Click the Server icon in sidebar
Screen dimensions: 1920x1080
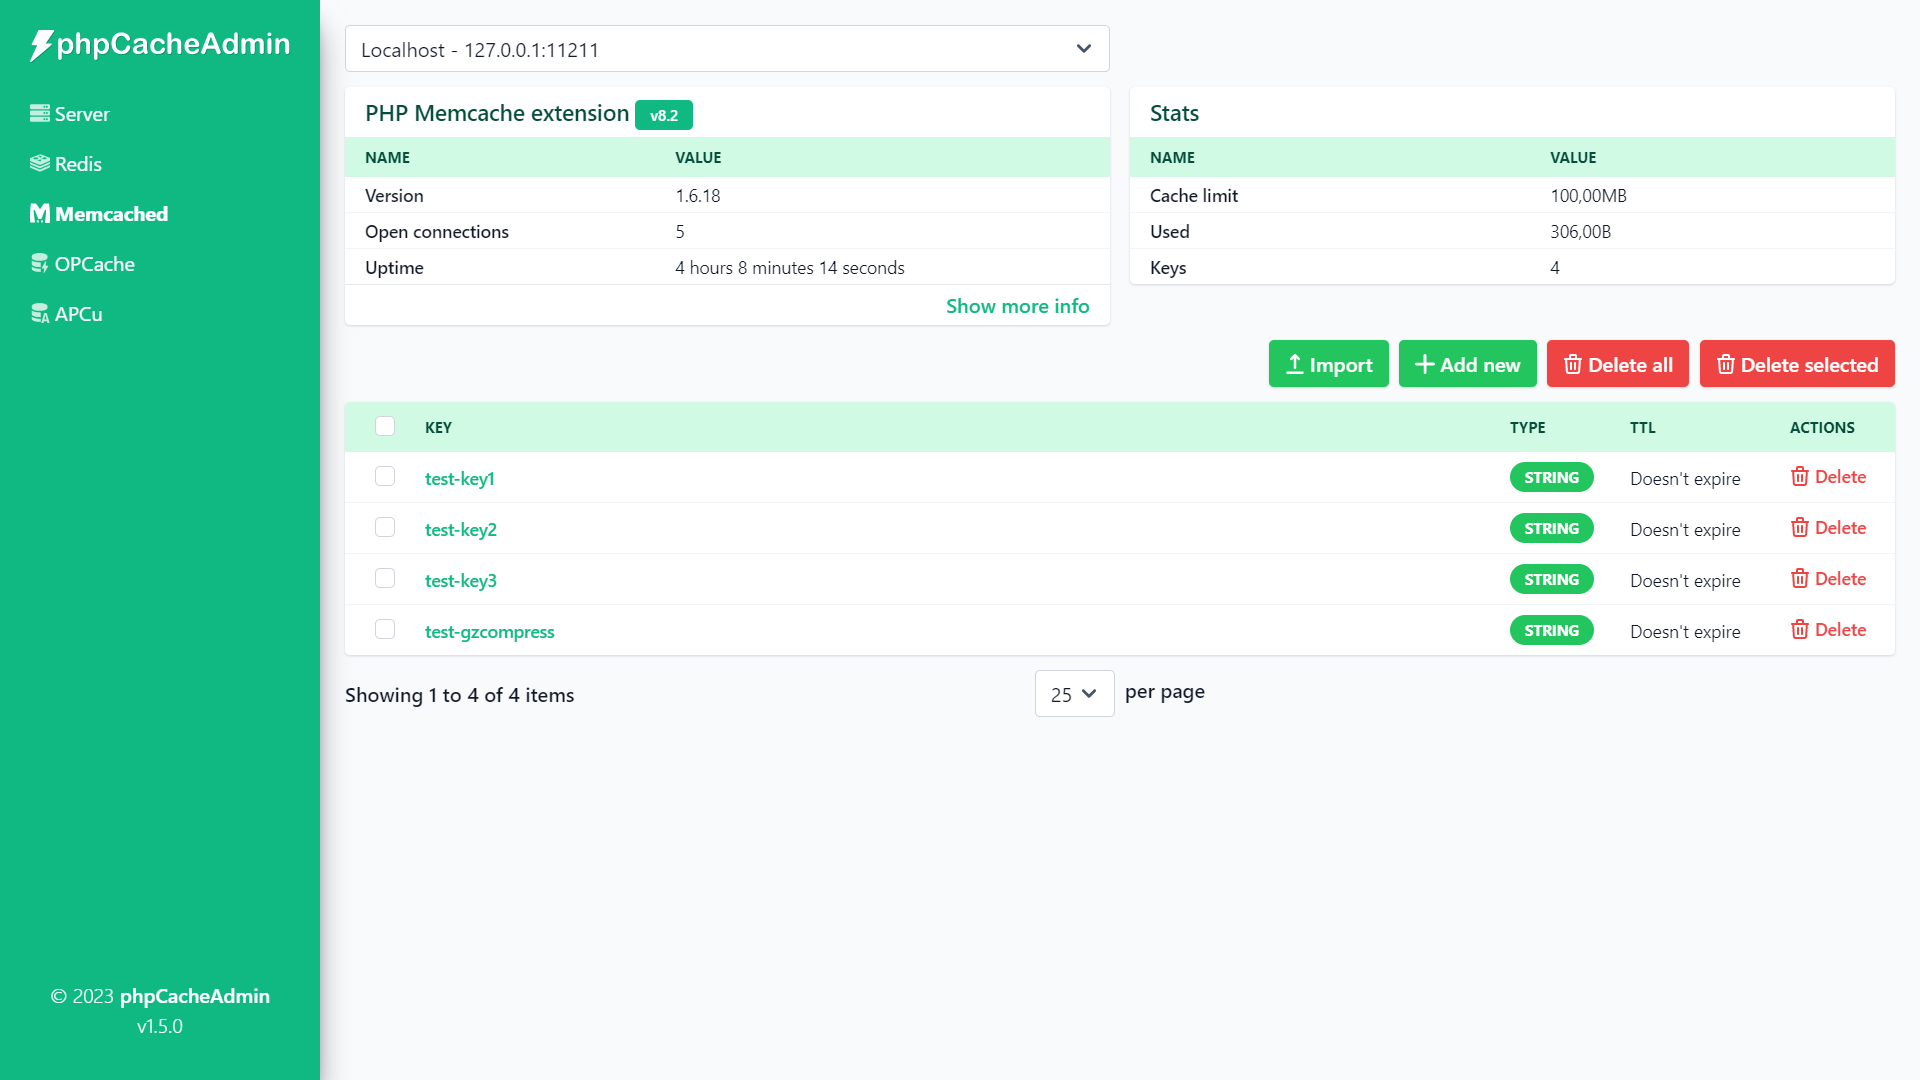pyautogui.click(x=39, y=113)
